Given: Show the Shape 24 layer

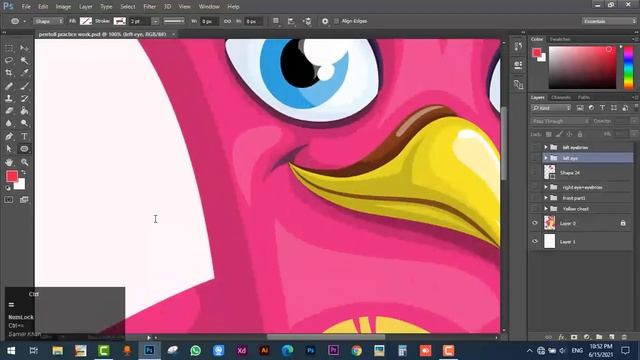Looking at the screenshot, I should pos(535,172).
